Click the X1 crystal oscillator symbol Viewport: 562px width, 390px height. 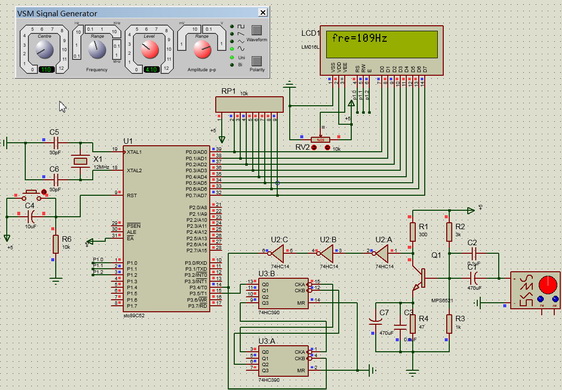click(80, 161)
